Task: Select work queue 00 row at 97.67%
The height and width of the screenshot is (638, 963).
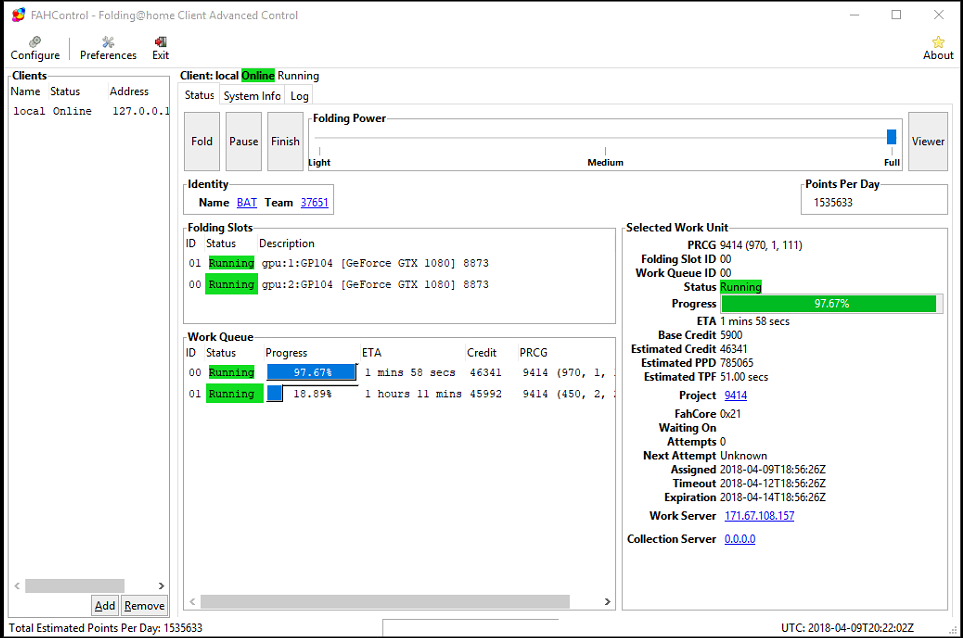Action: tap(399, 372)
